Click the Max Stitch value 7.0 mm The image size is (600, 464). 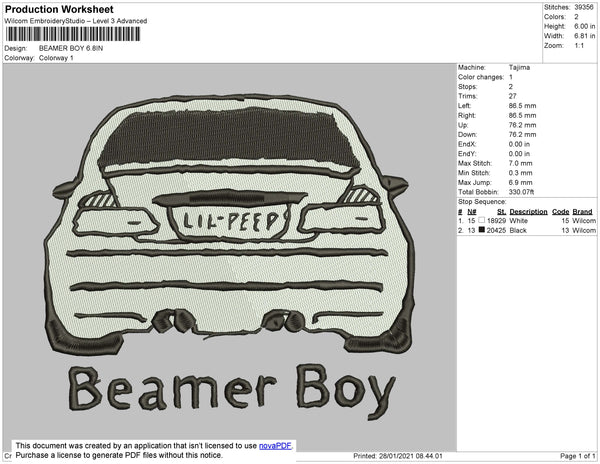(x=520, y=163)
